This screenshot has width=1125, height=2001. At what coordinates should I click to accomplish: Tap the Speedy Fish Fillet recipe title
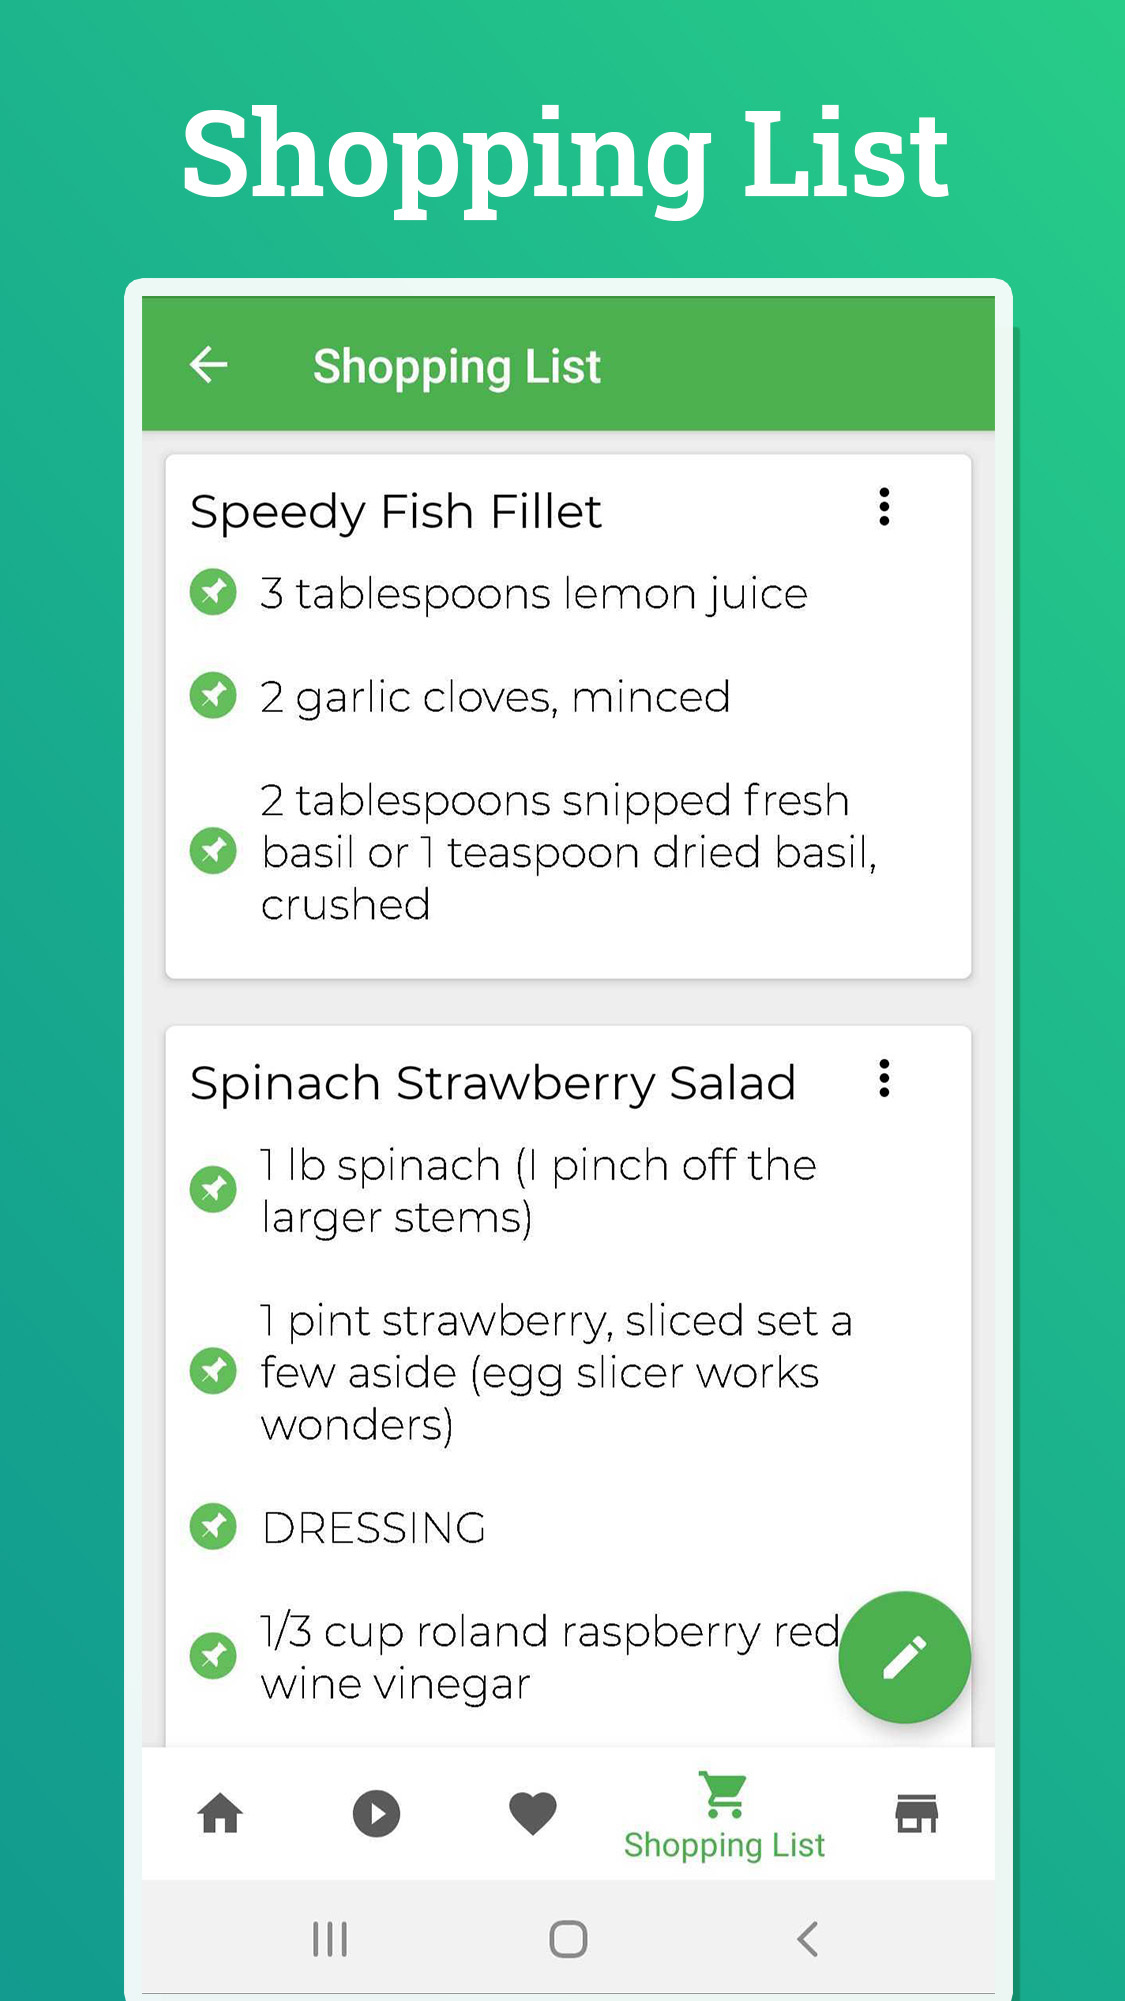coord(396,512)
